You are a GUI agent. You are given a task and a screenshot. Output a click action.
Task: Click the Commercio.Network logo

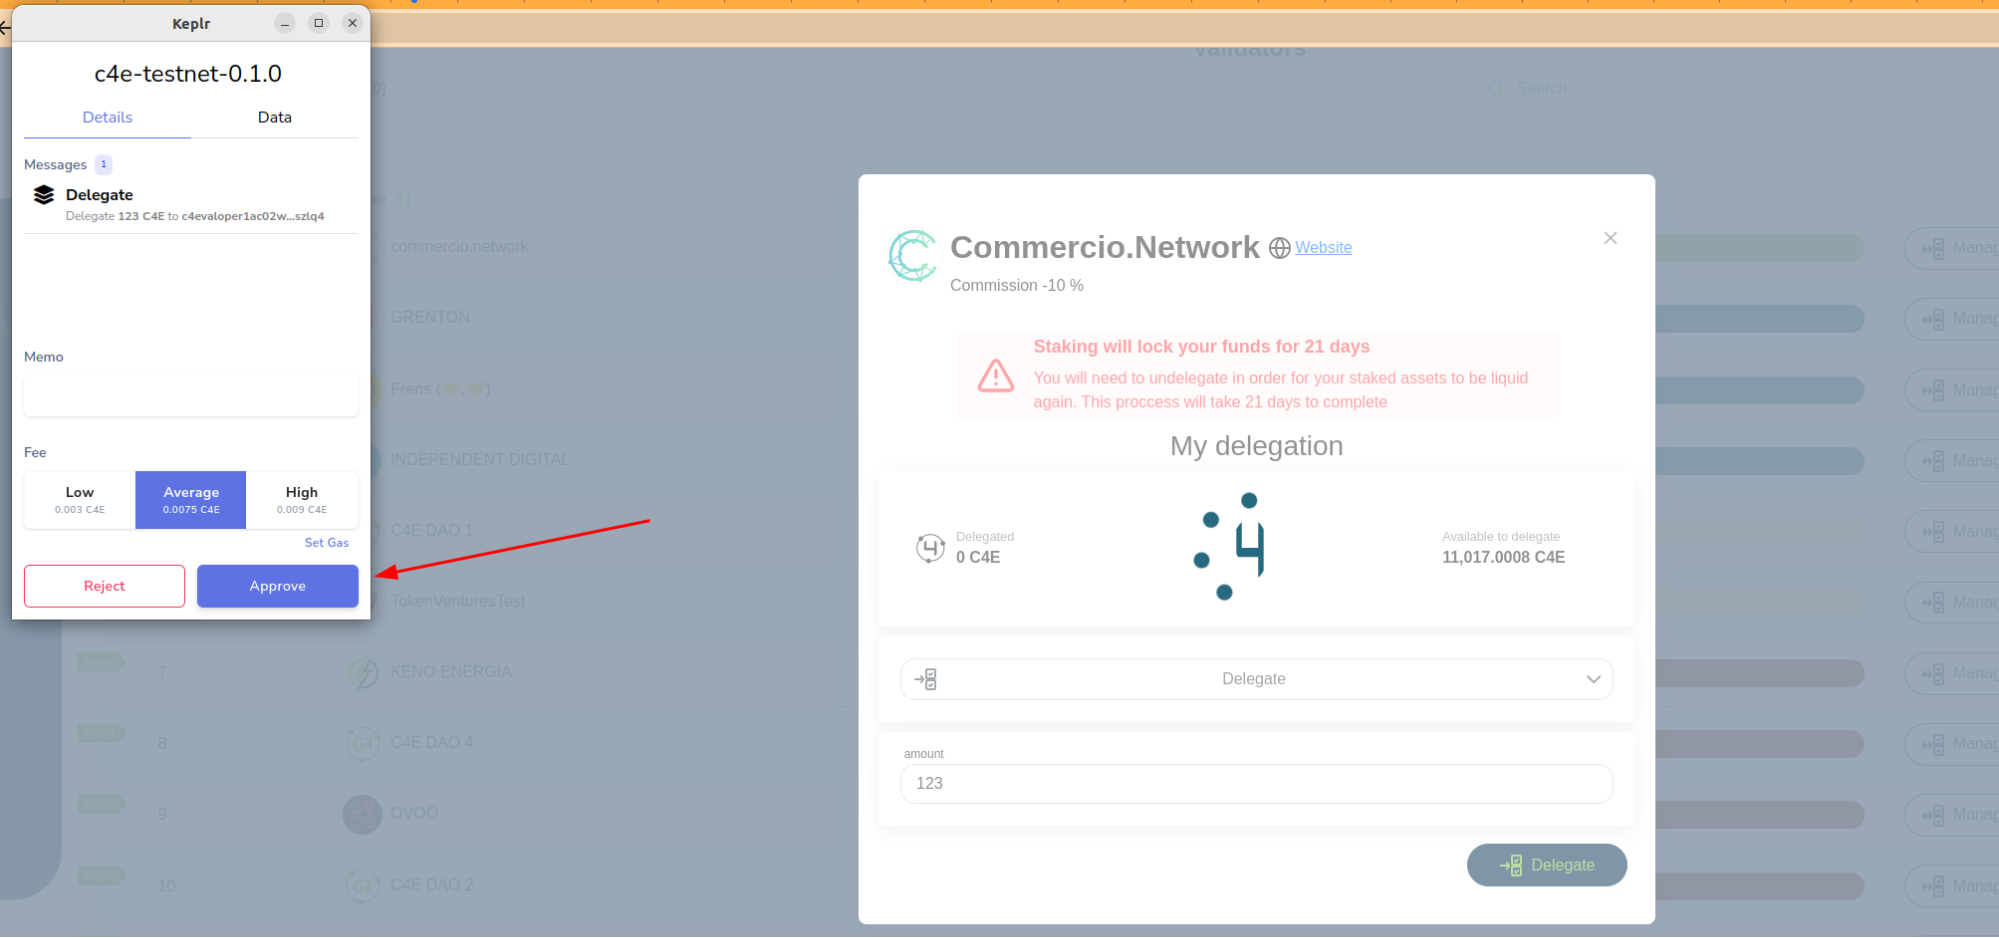913,256
